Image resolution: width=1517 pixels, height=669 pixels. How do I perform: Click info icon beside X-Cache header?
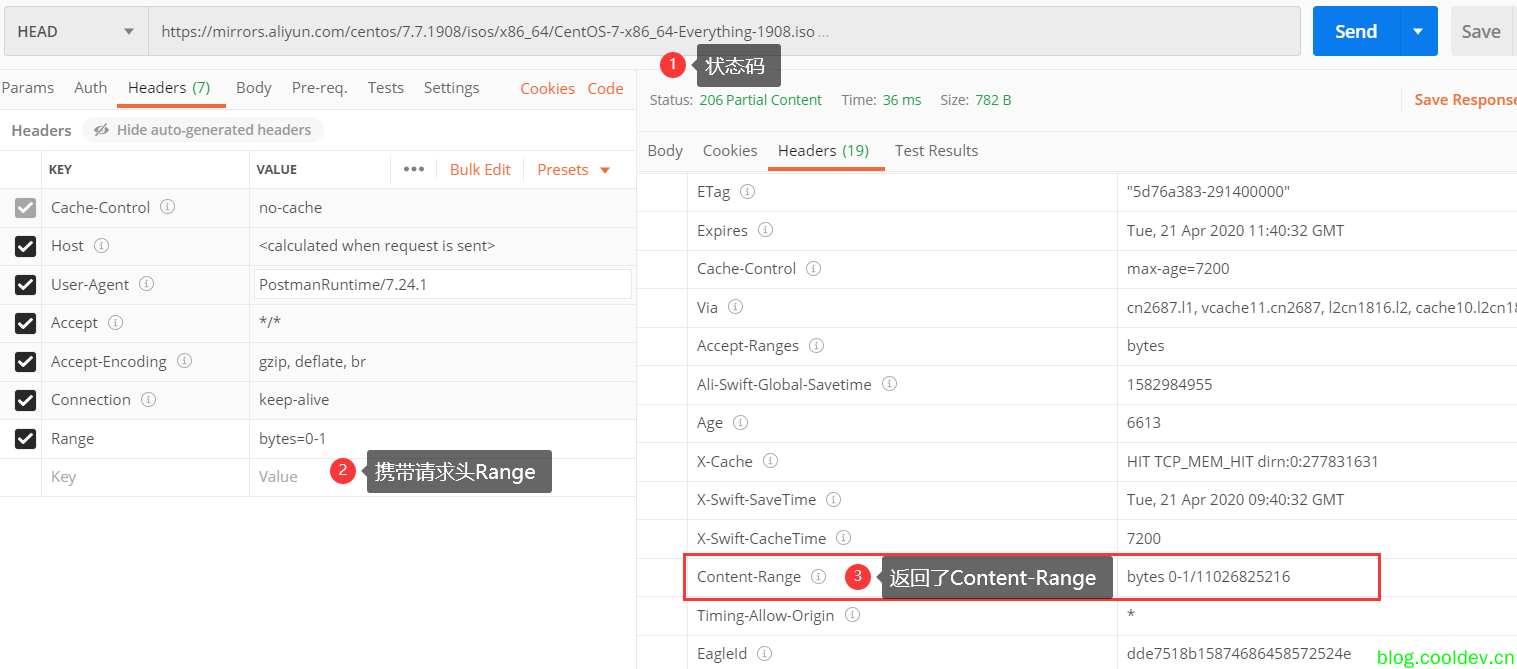tap(770, 461)
